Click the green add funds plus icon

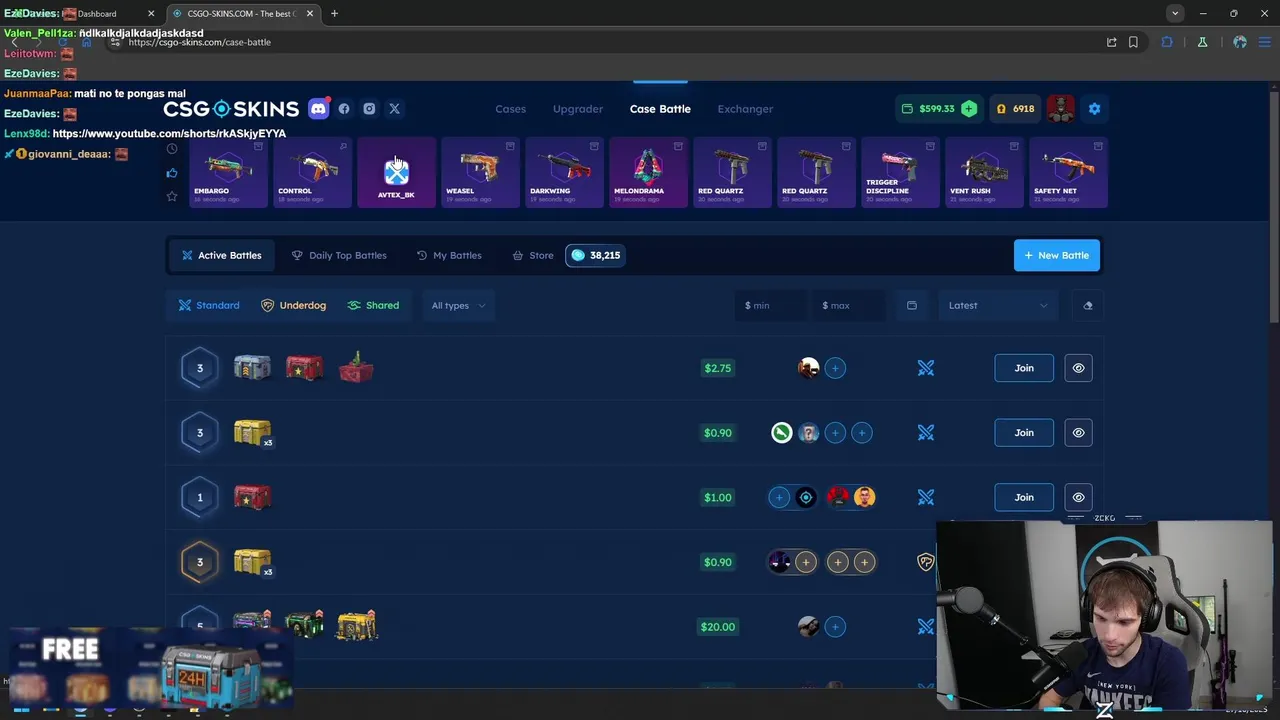969,109
